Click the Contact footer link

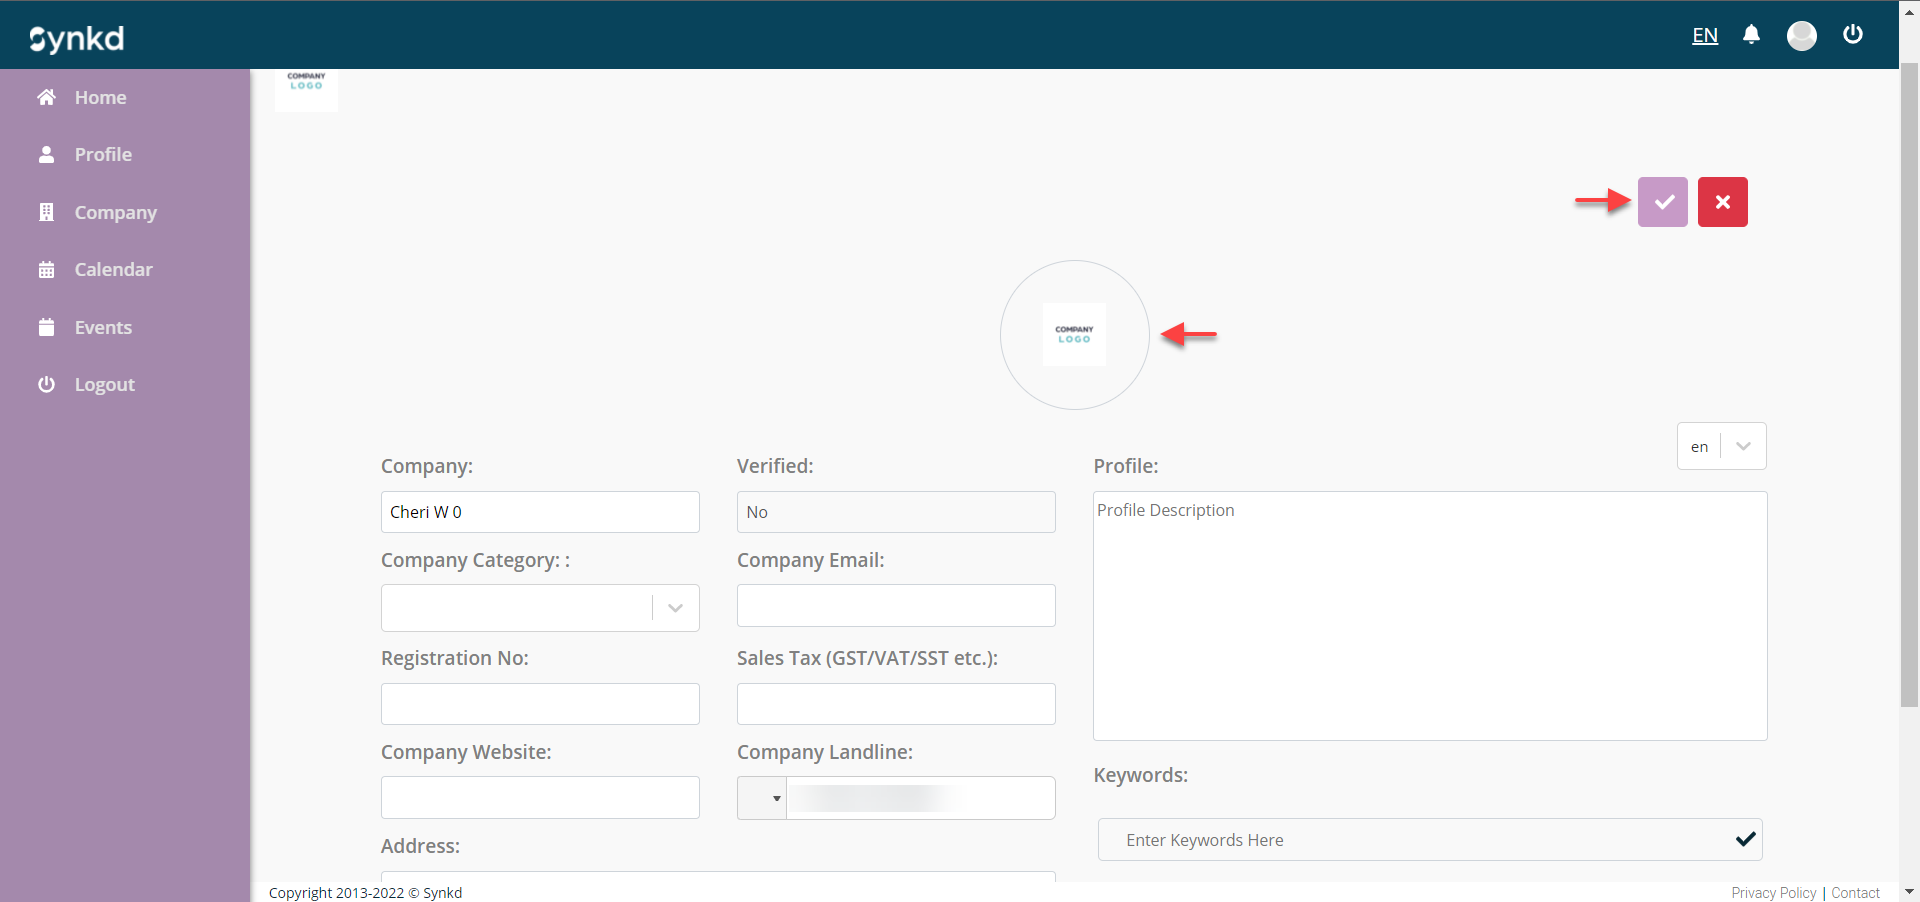(x=1855, y=893)
